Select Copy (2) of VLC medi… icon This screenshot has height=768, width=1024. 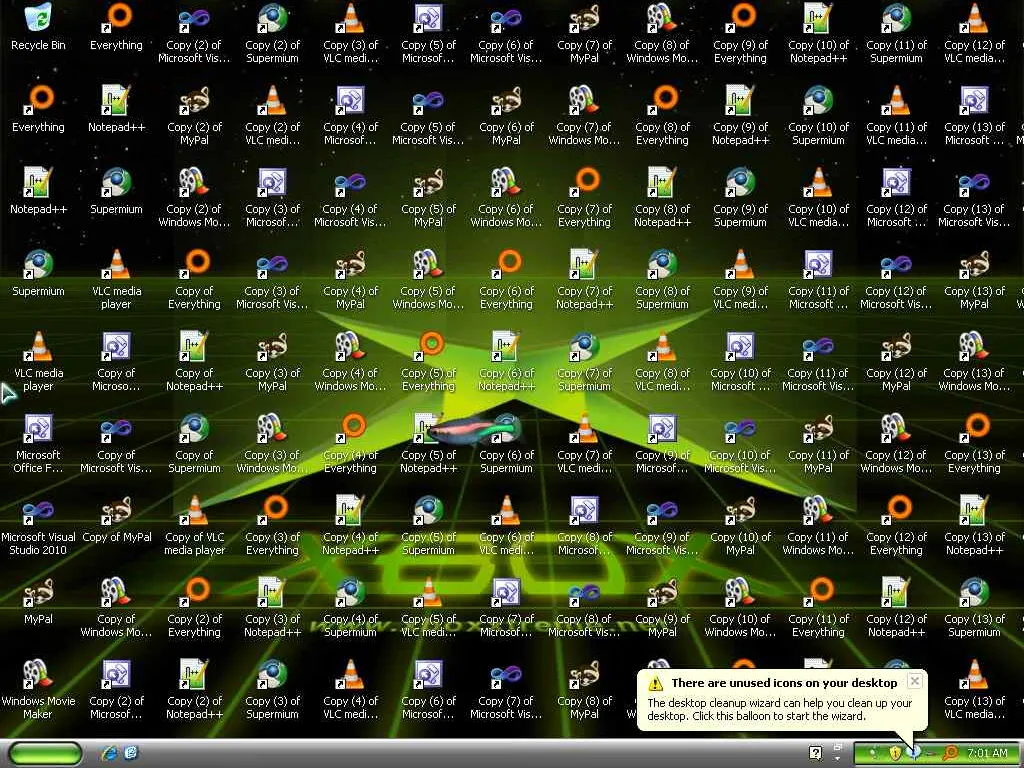coord(272,115)
